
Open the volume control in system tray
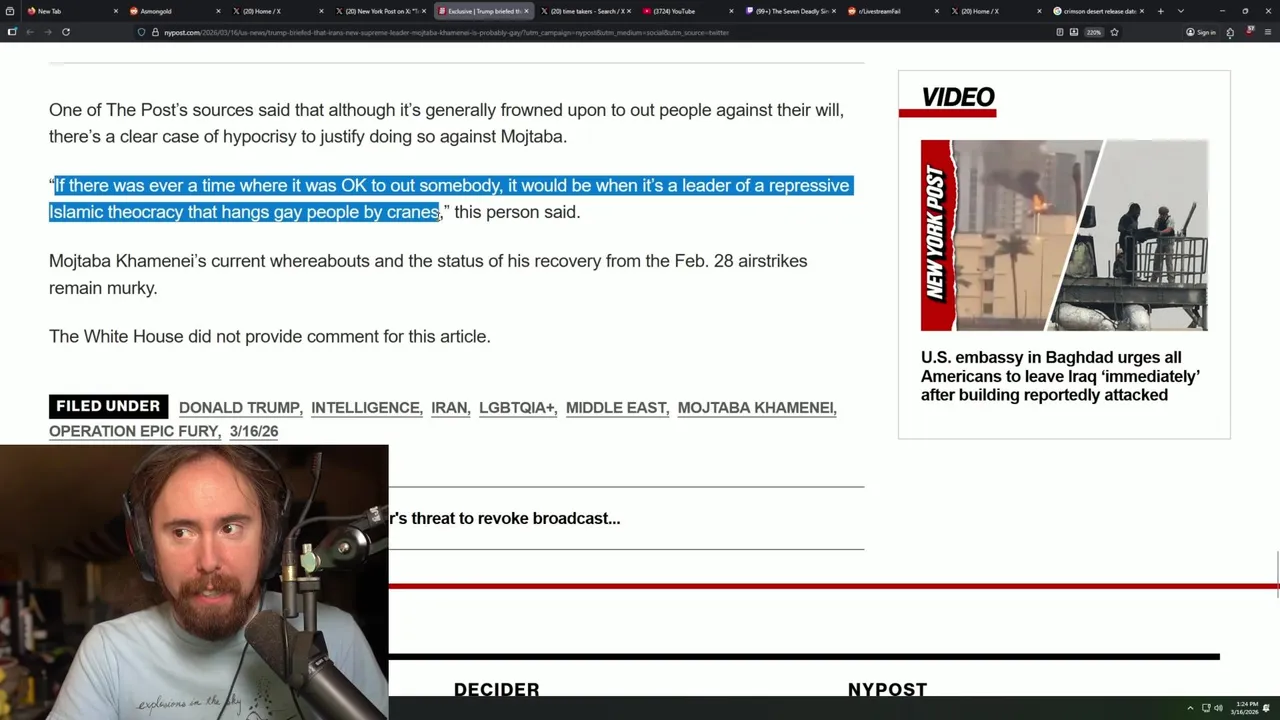pyautogui.click(x=1218, y=708)
